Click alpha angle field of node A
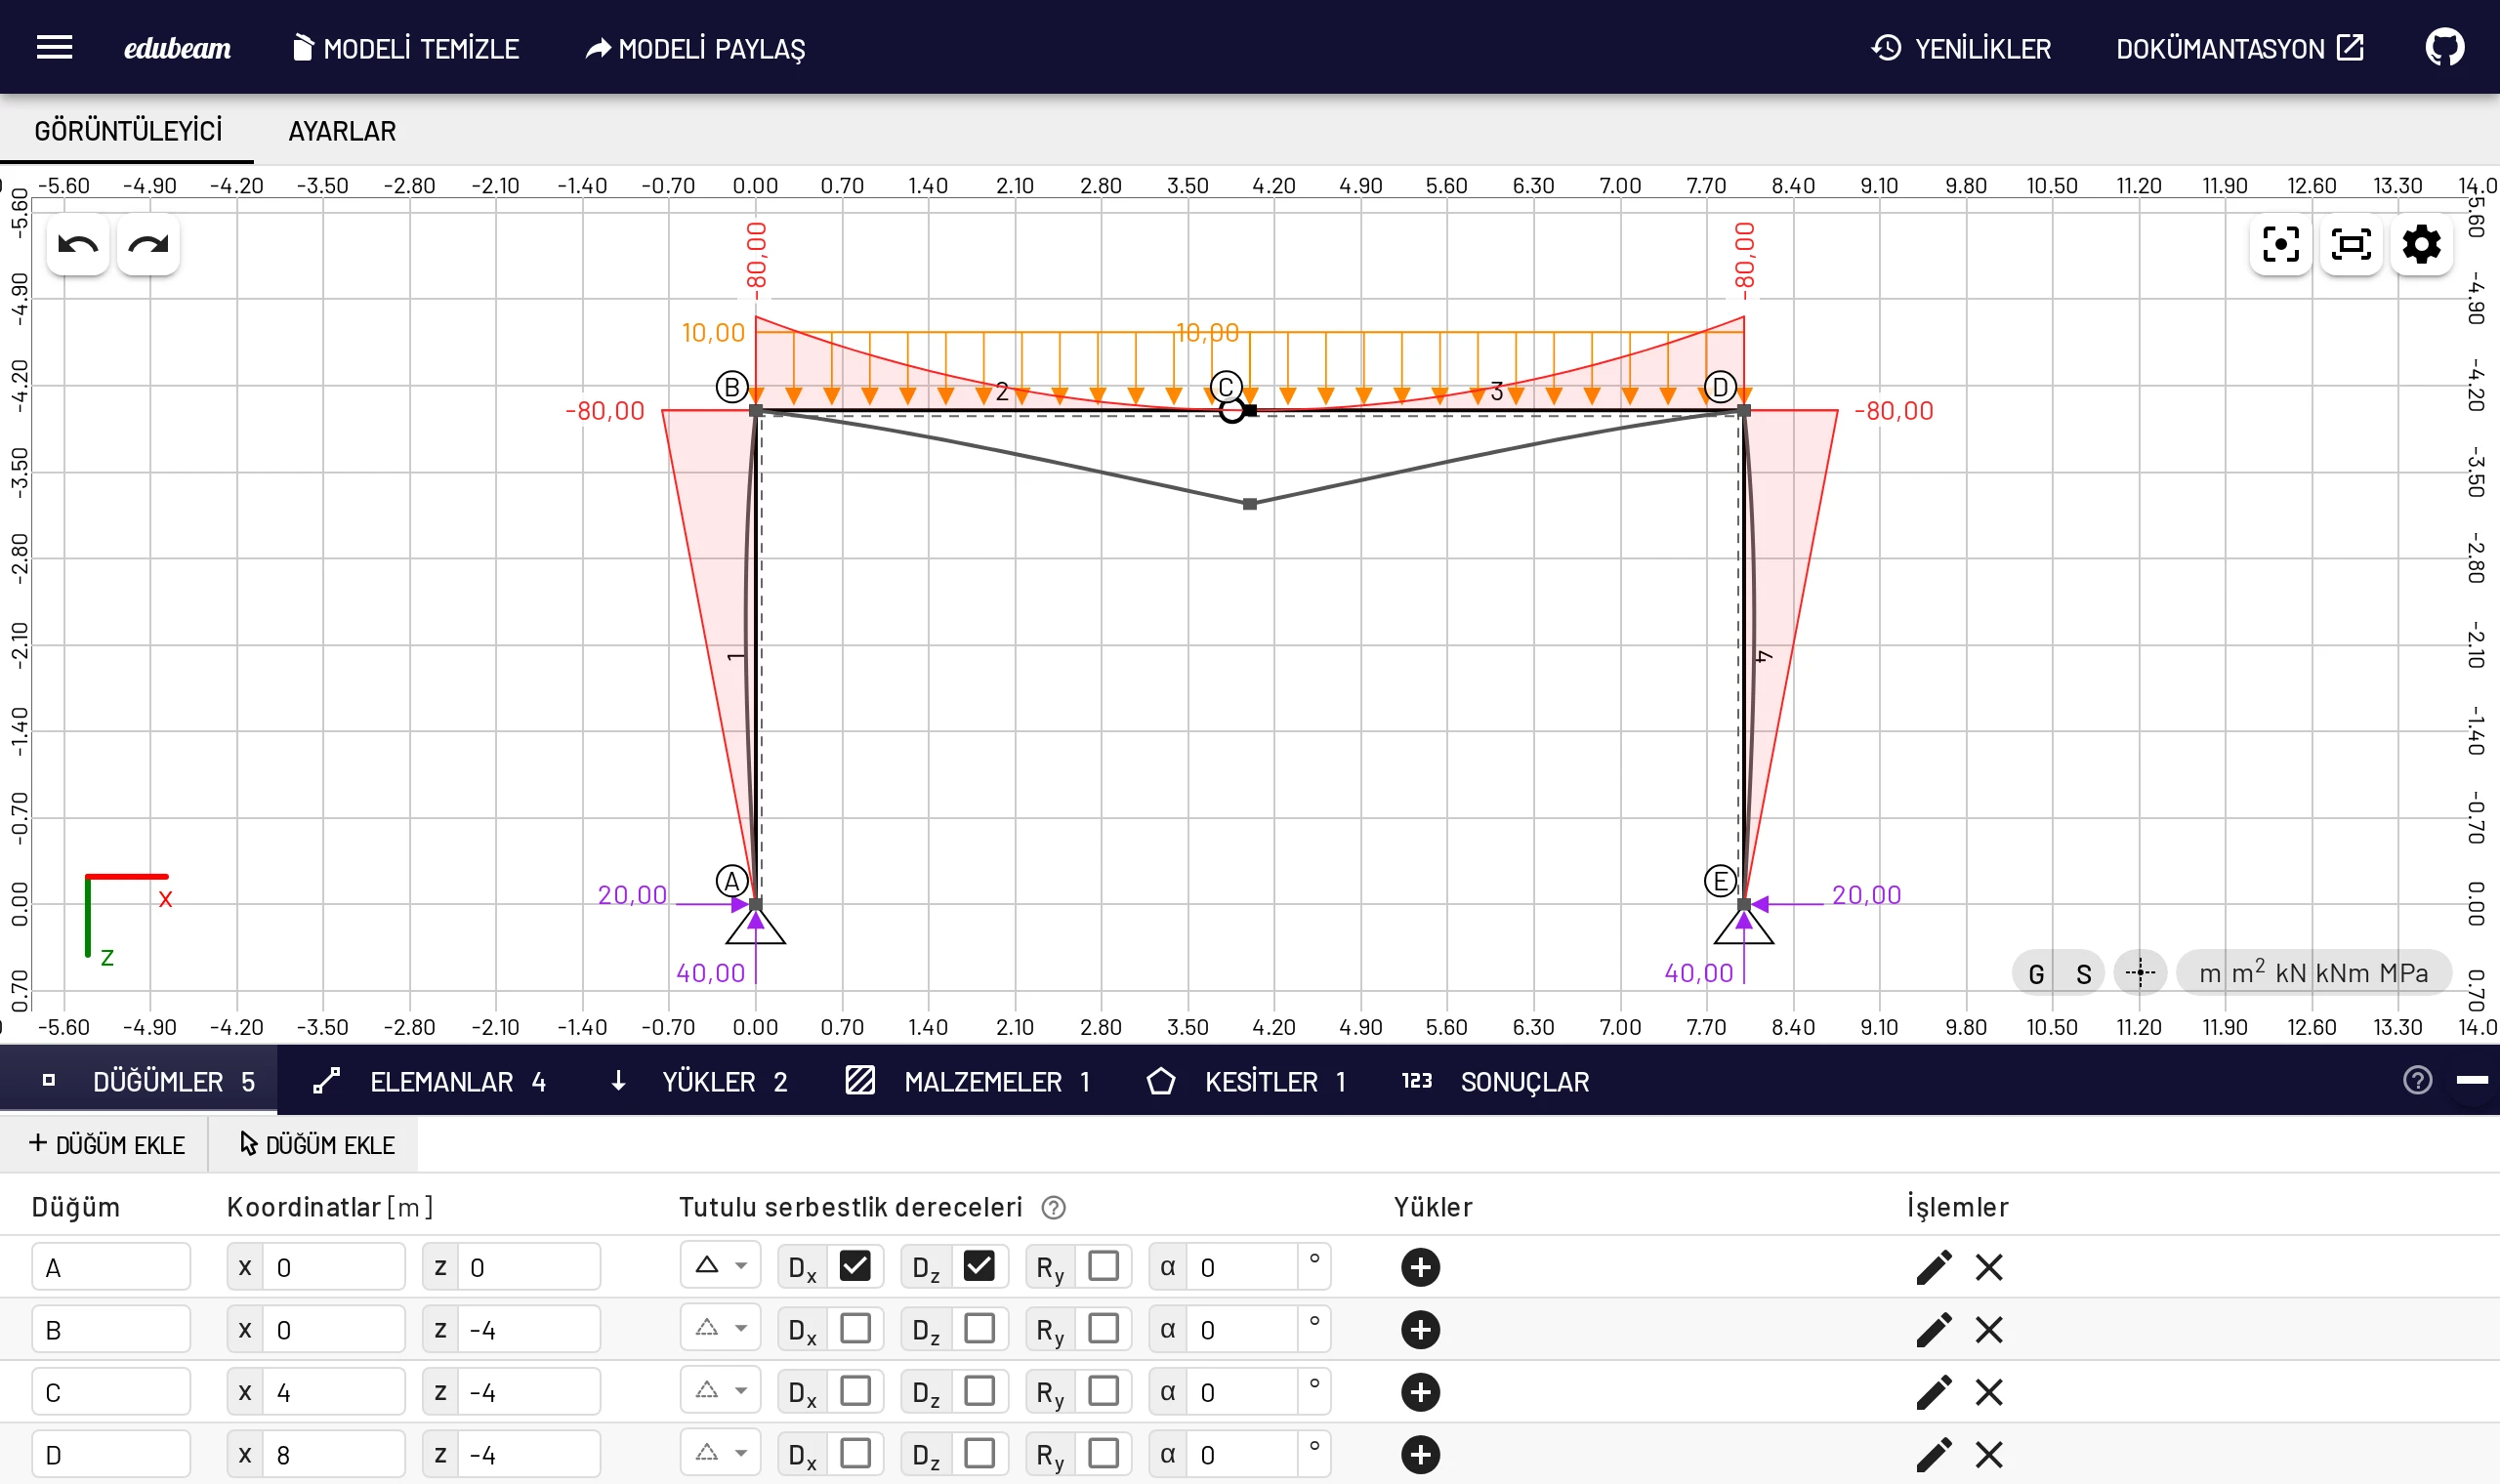 click(x=1243, y=1267)
